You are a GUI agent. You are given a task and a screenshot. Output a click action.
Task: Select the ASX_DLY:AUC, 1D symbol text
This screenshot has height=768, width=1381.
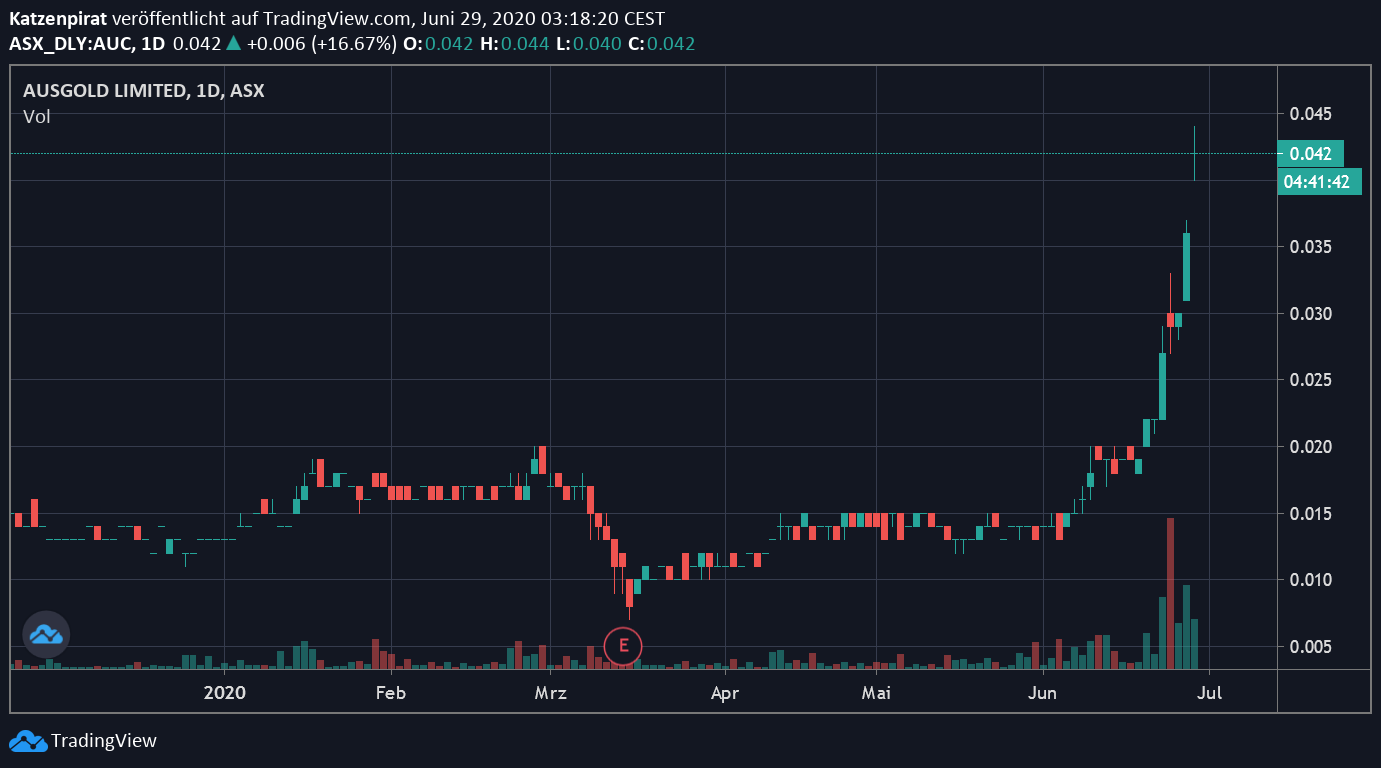point(87,43)
